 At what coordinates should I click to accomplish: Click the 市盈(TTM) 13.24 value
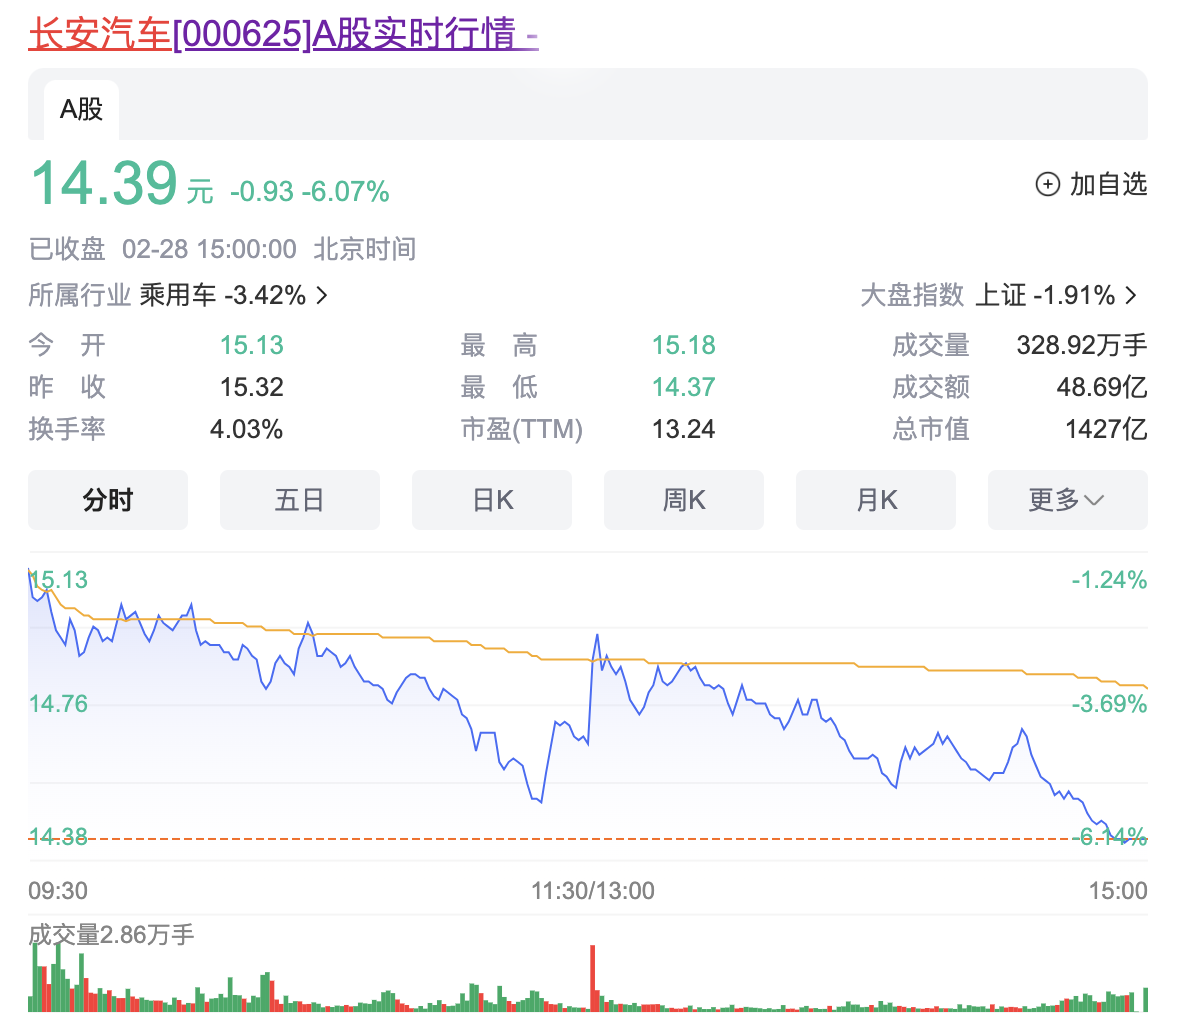[684, 429]
